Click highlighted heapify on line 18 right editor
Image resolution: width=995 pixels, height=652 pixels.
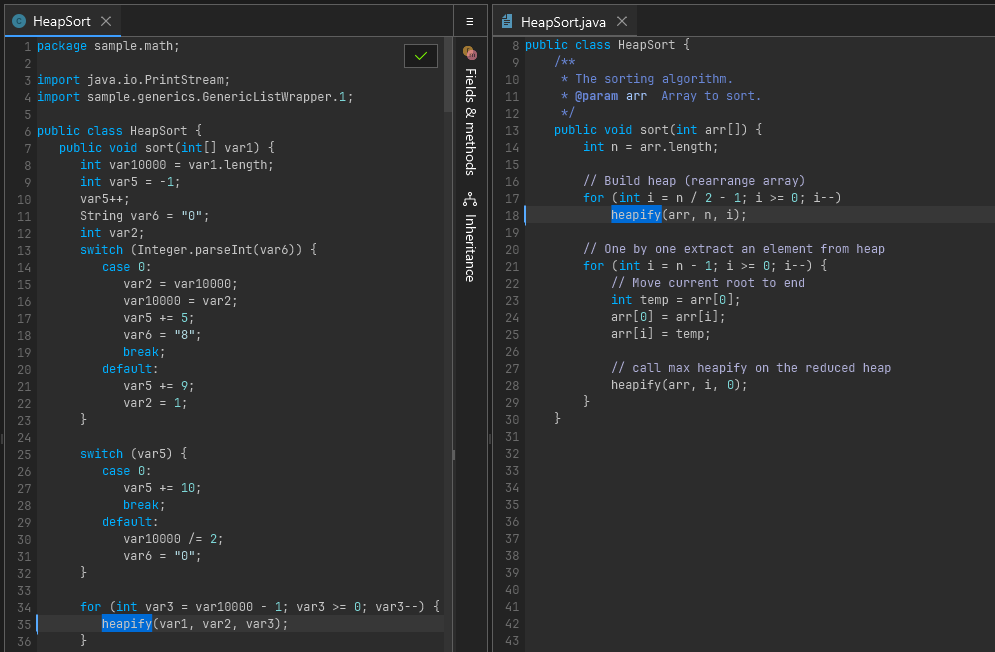coord(636,215)
